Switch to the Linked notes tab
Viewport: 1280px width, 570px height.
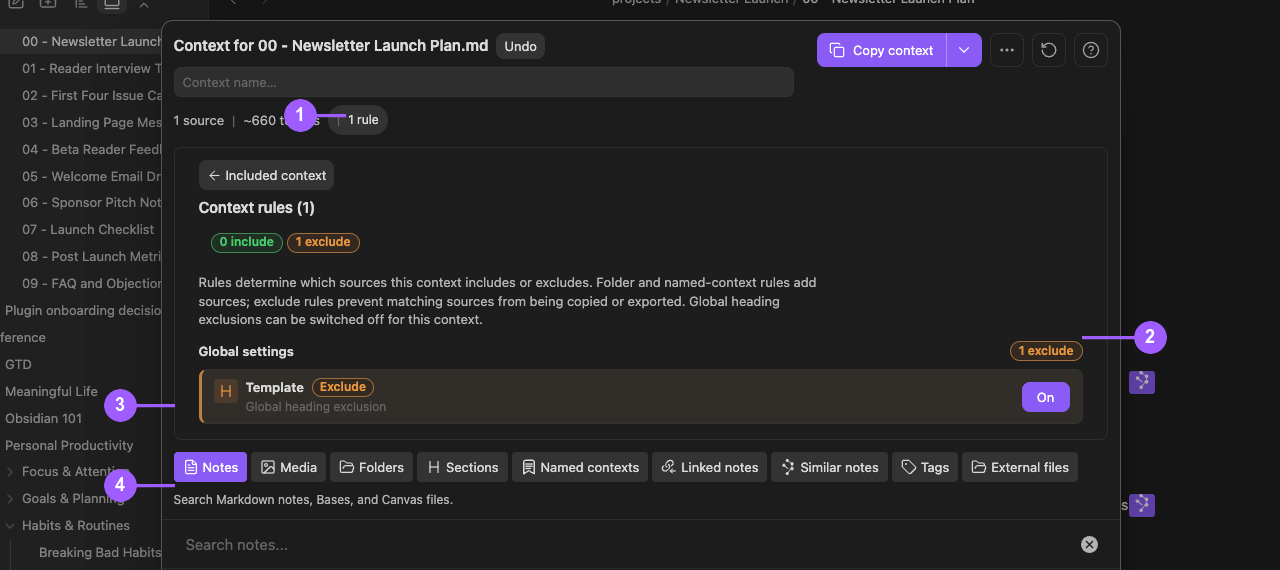[x=709, y=467]
